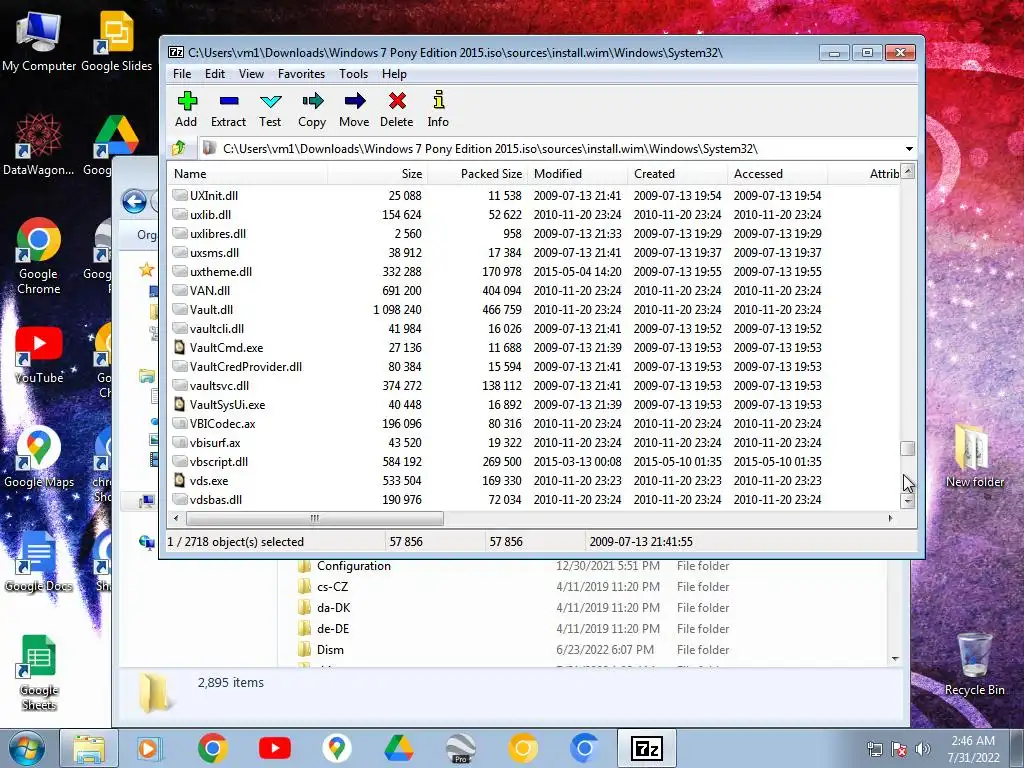
Task: Click the Explorer window scrollbar down arrow
Action: click(x=895, y=659)
